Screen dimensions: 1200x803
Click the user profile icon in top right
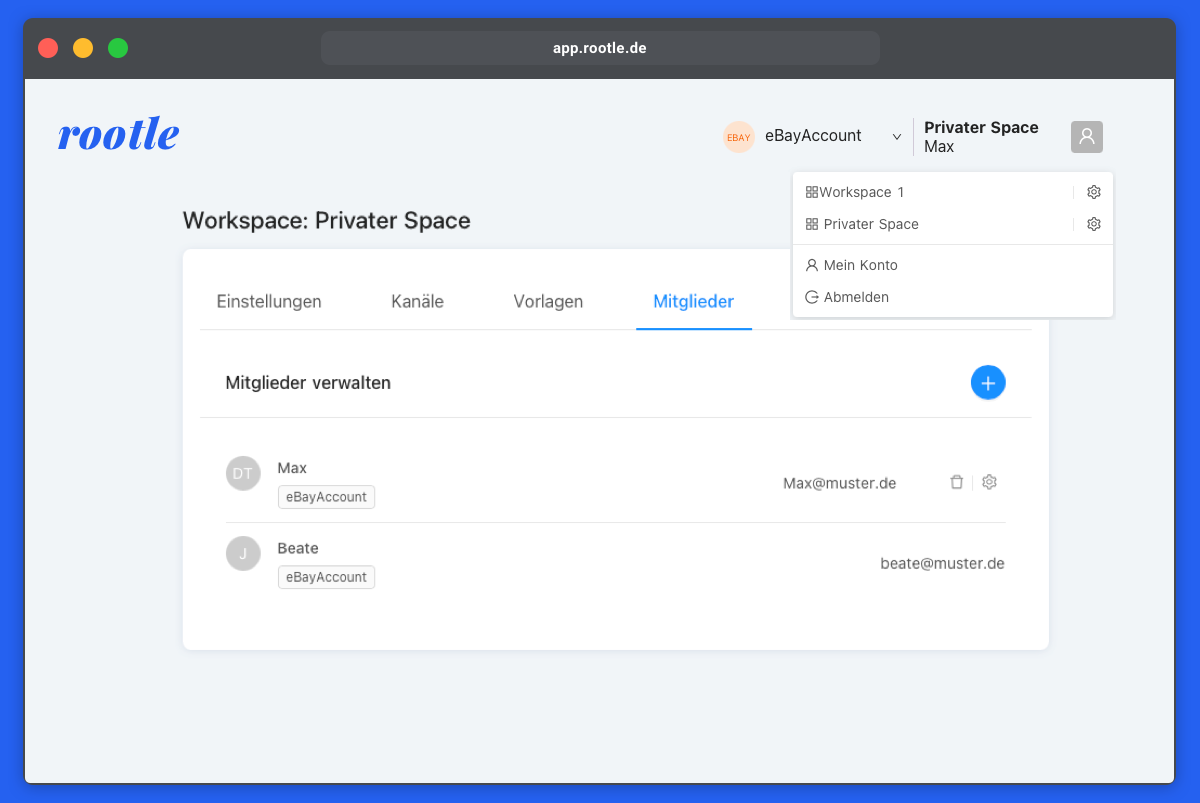tap(1086, 136)
